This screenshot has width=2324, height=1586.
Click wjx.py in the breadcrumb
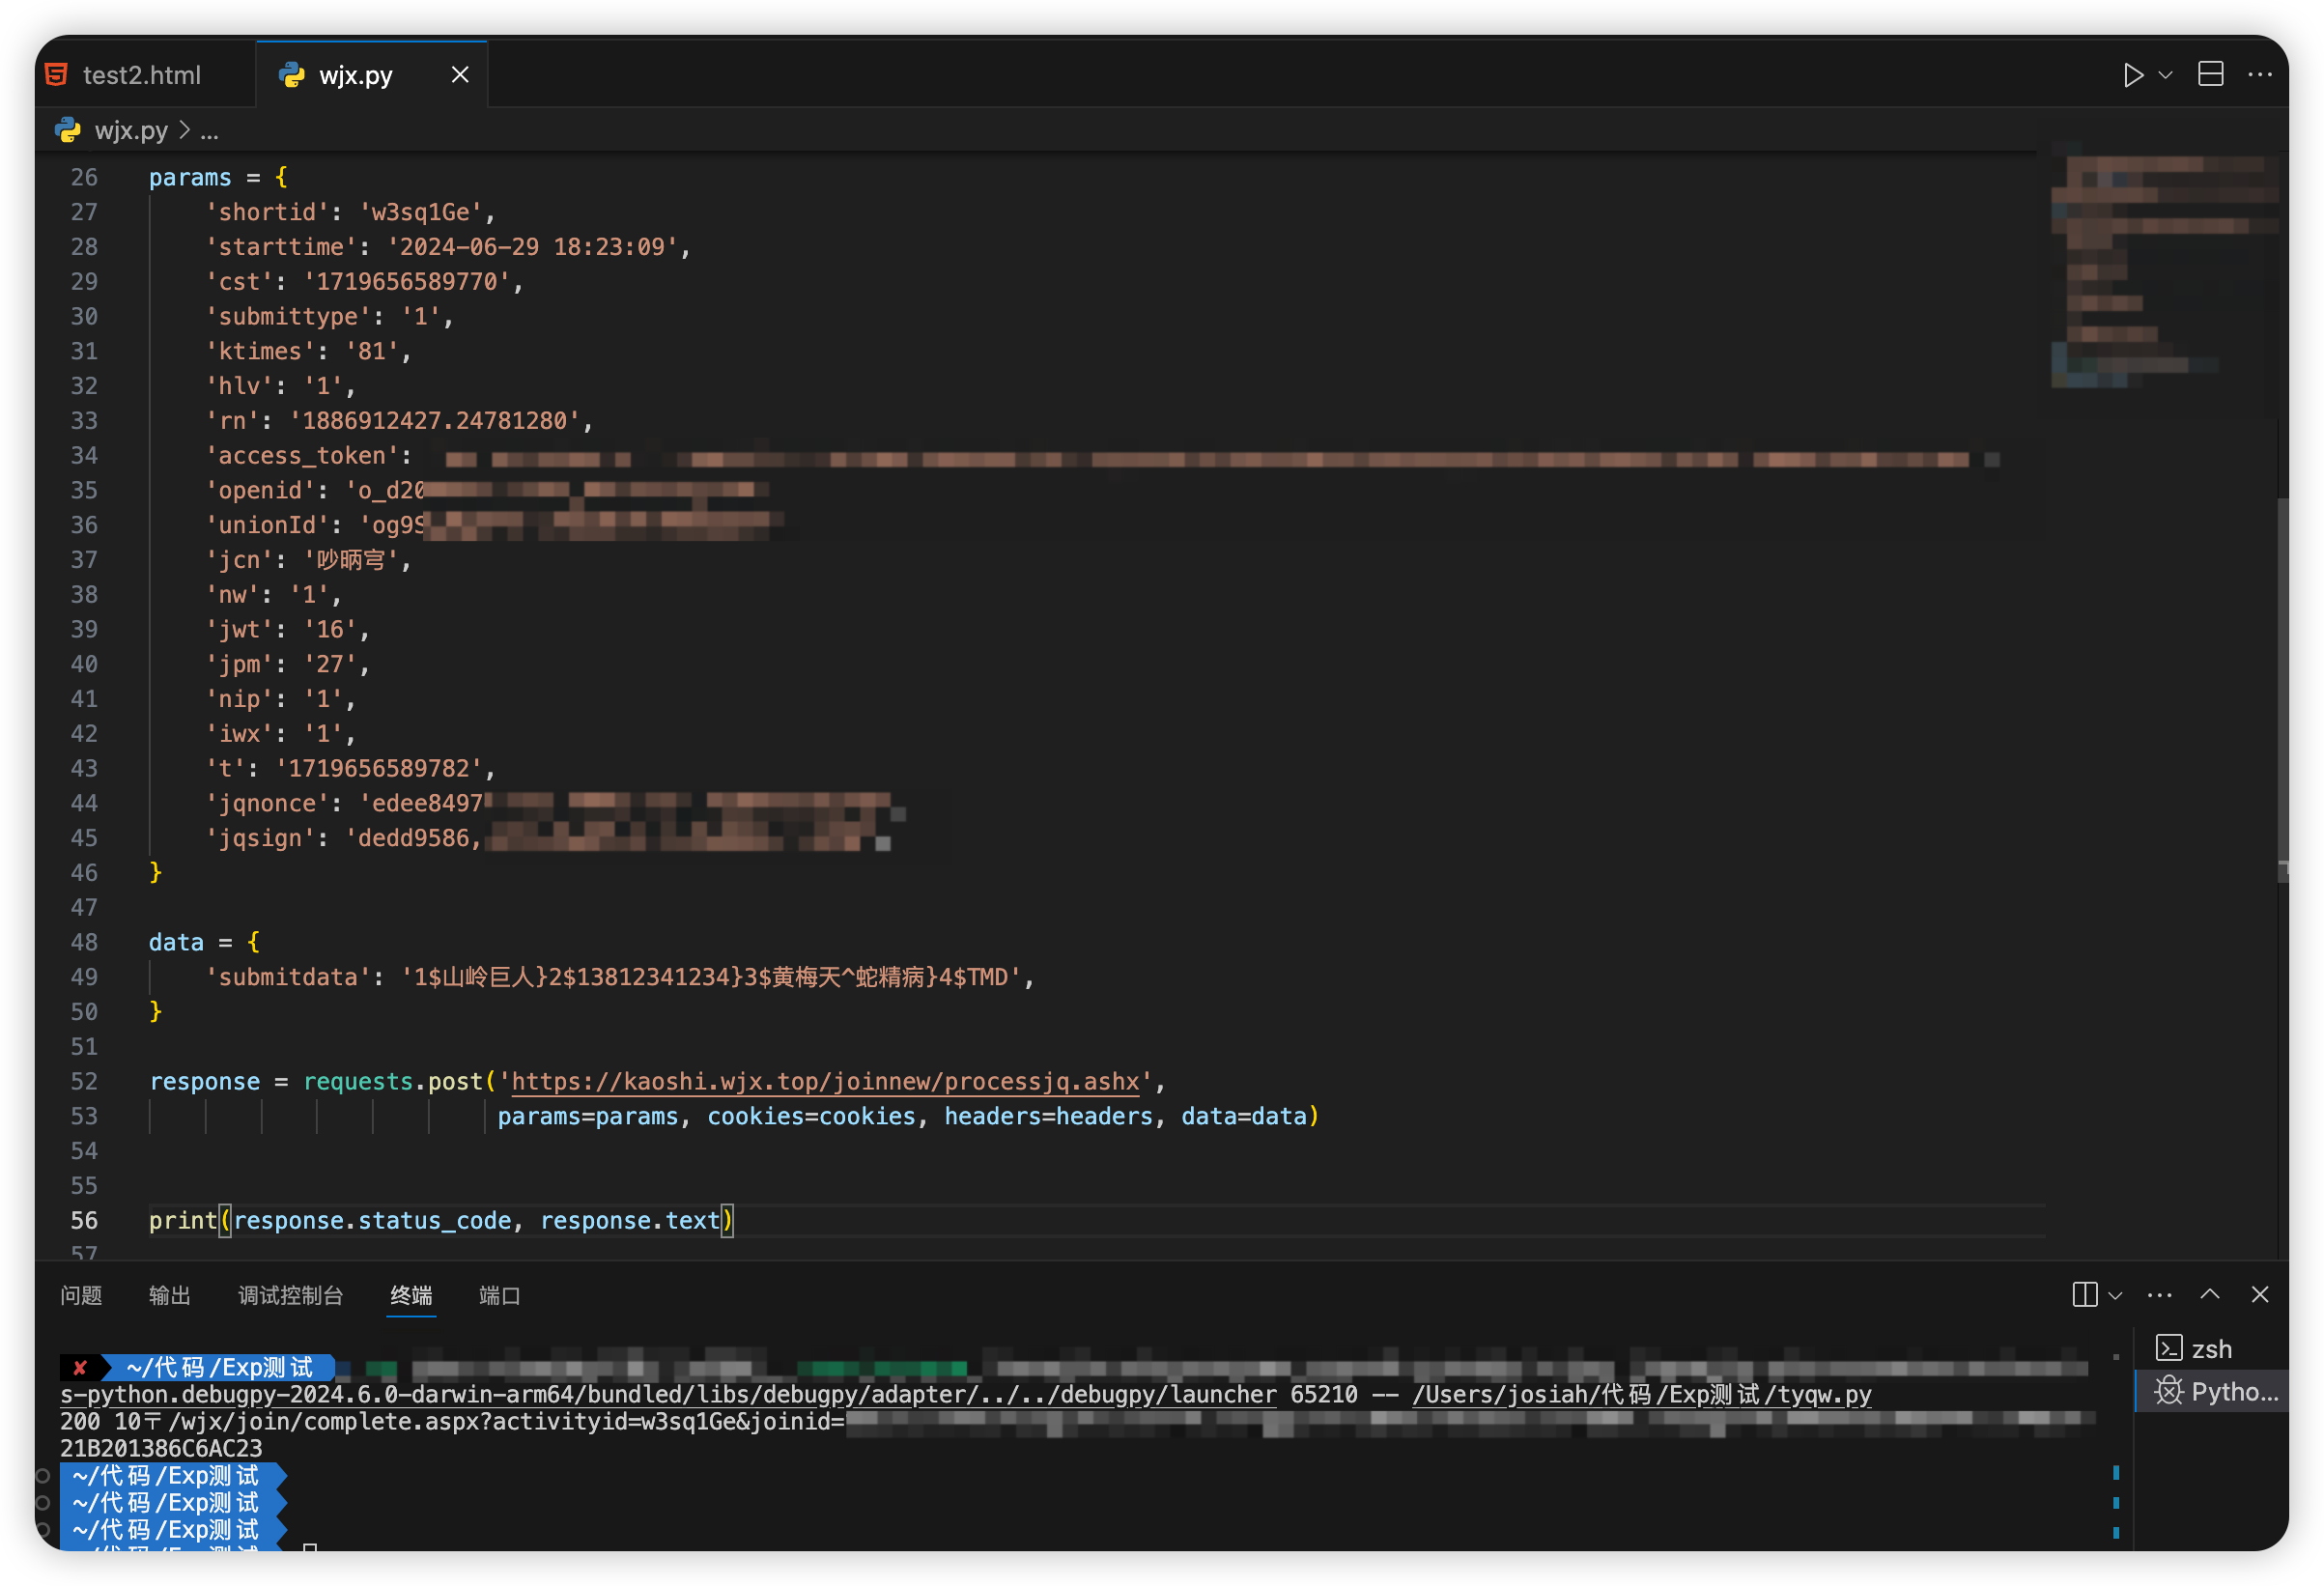[131, 131]
